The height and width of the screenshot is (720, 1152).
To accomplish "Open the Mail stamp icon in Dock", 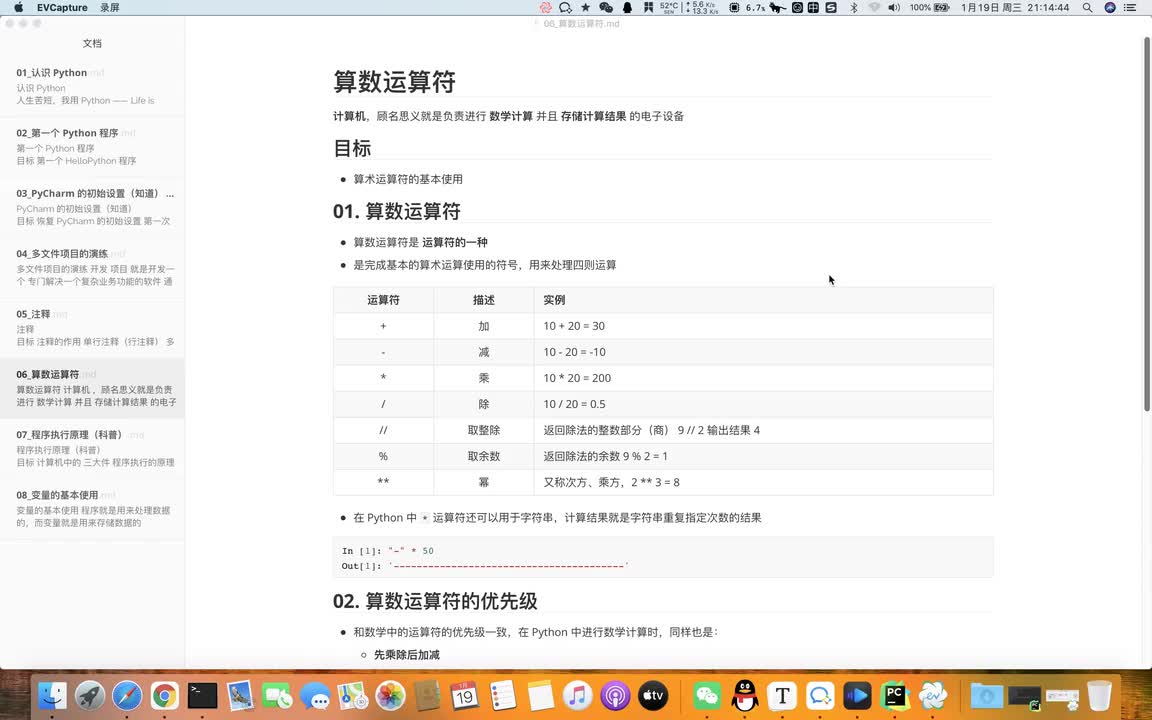I will tap(240, 695).
